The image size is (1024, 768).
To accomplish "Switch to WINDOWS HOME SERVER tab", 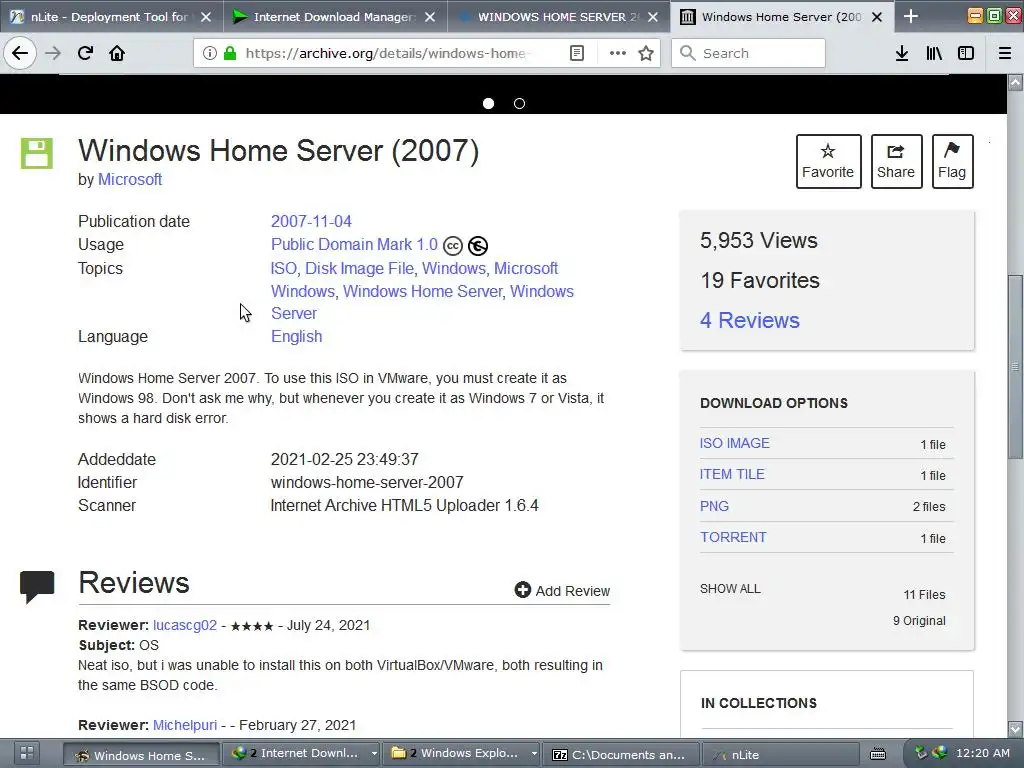I will [558, 16].
